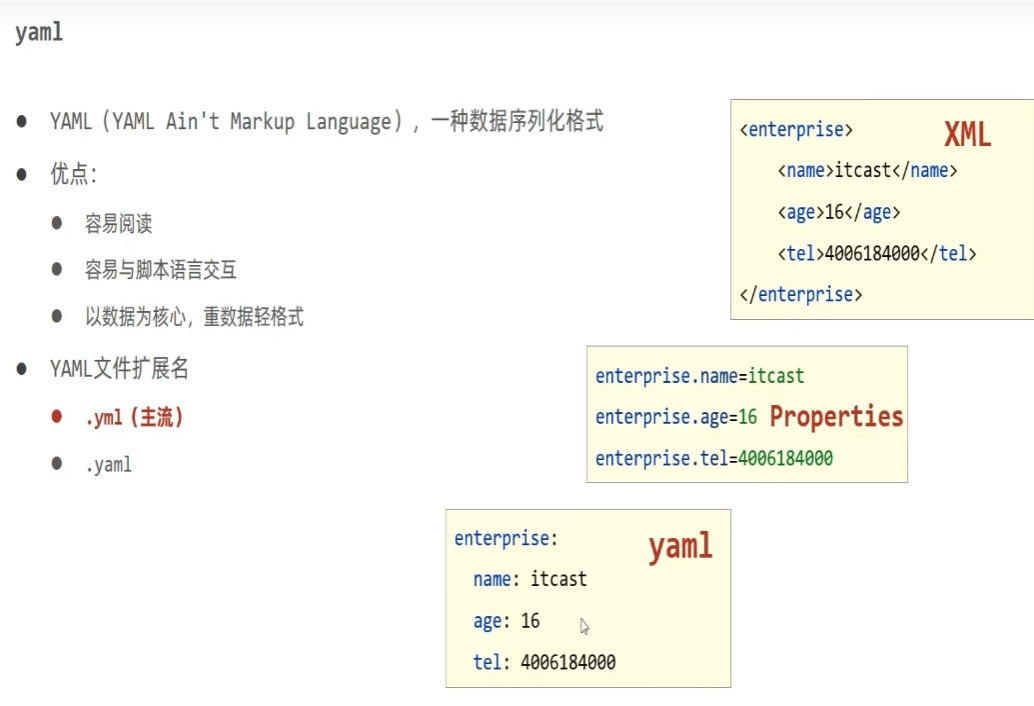Click the <tel>4006184000</tel> XML line
Viewport: 1034px width, 706px height.
876,254
